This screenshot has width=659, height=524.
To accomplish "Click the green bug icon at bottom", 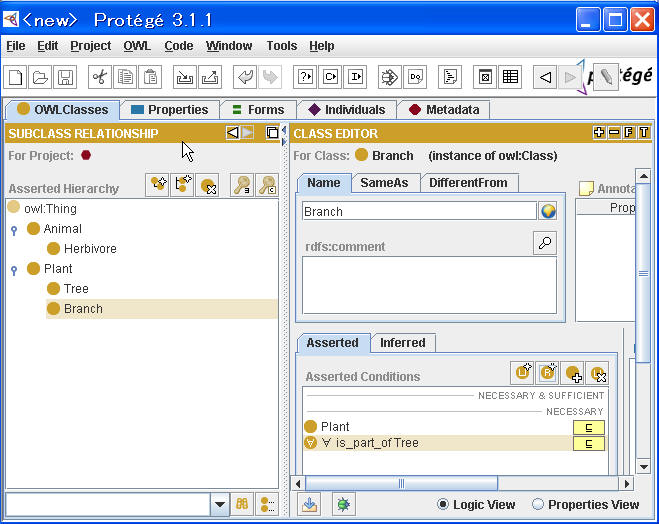I will (343, 505).
